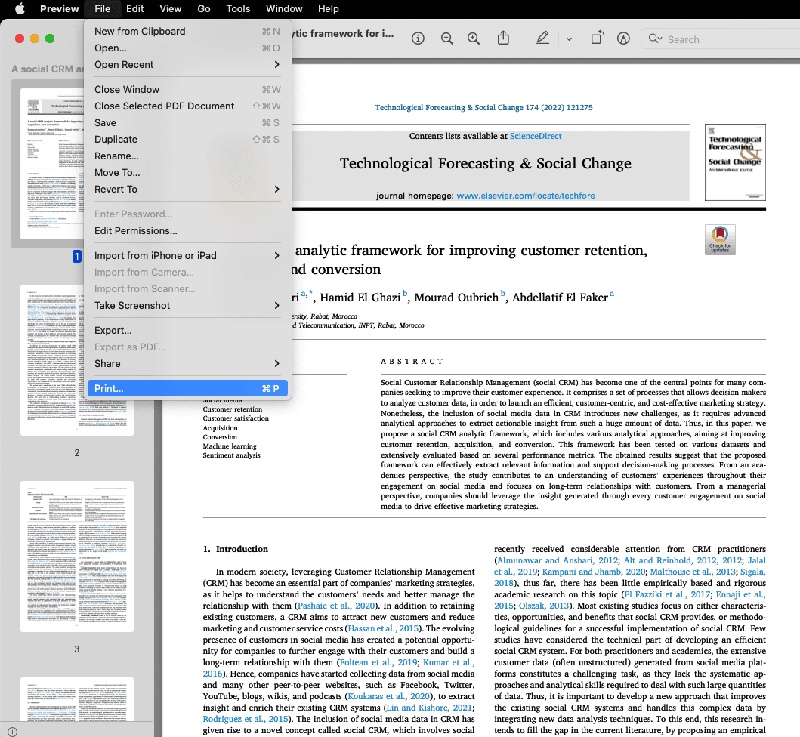The height and width of the screenshot is (737, 800).
Task: Select page 1 thumbnail in sidebar
Action: point(52,164)
